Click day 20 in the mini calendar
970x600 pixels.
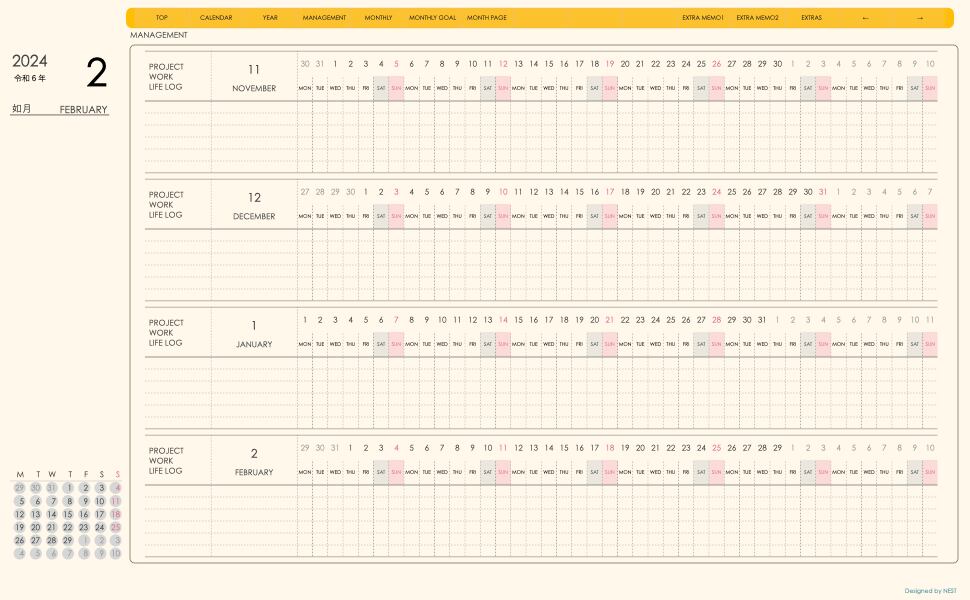click(36, 527)
